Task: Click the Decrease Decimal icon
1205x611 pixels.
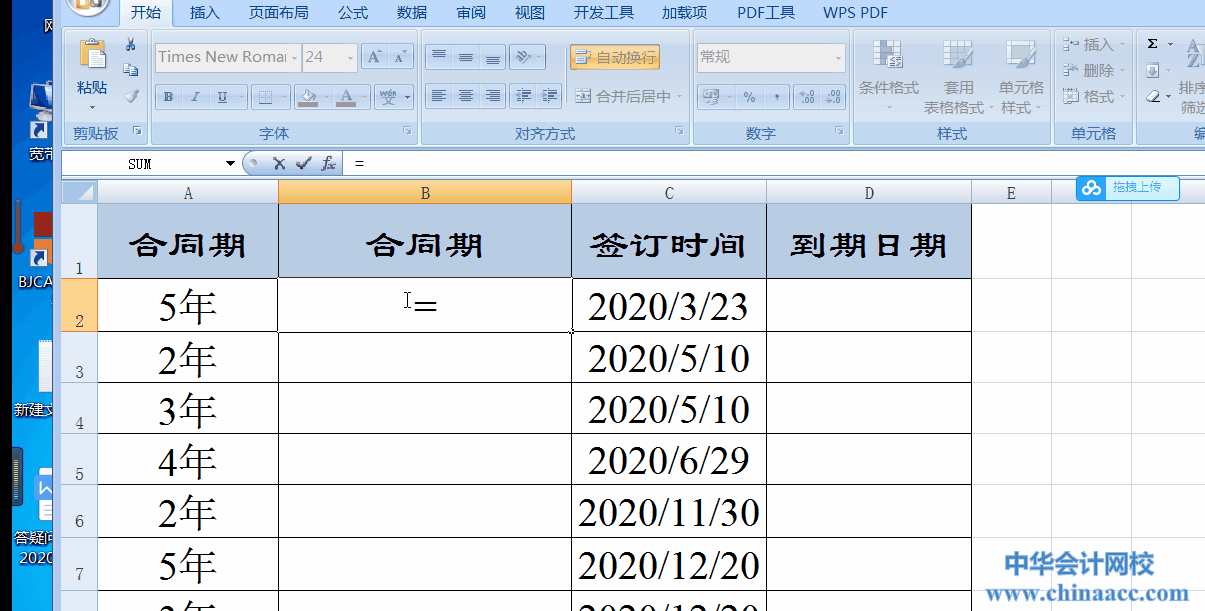Action: (x=832, y=97)
